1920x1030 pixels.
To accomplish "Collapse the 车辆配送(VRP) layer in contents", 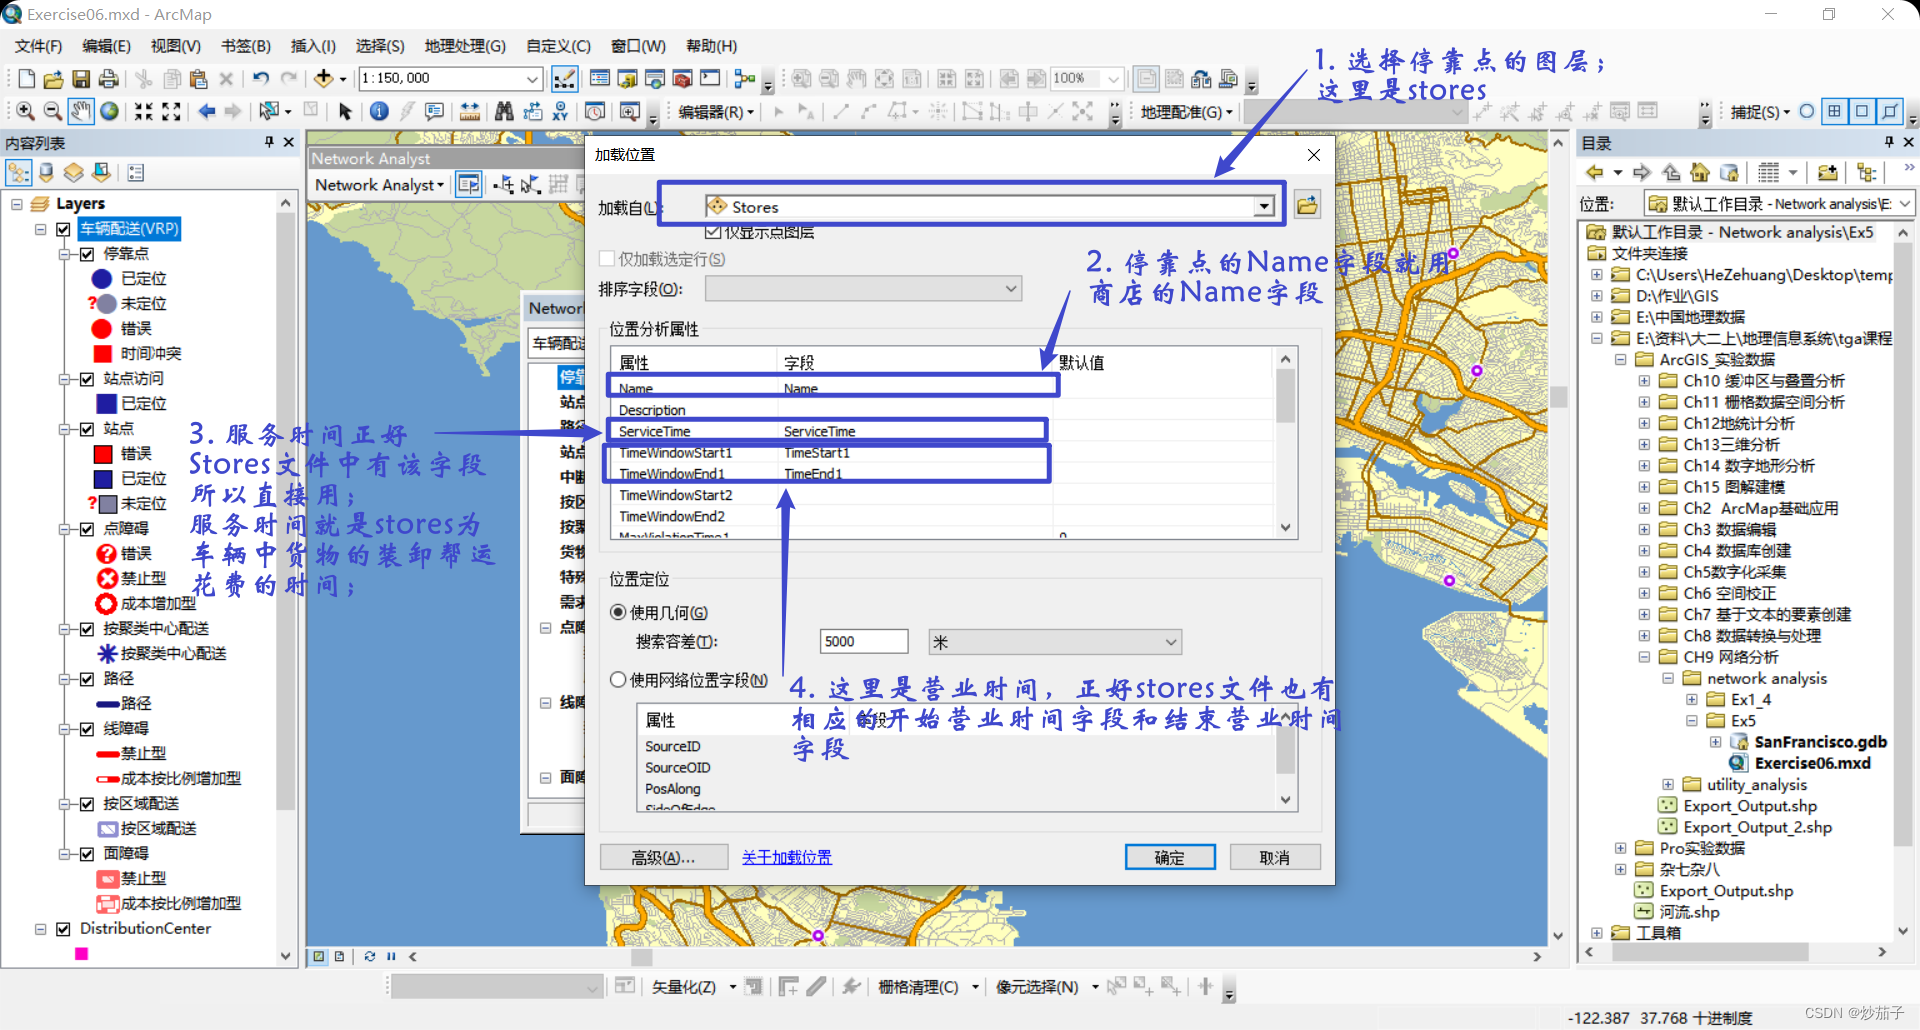I will click(40, 229).
